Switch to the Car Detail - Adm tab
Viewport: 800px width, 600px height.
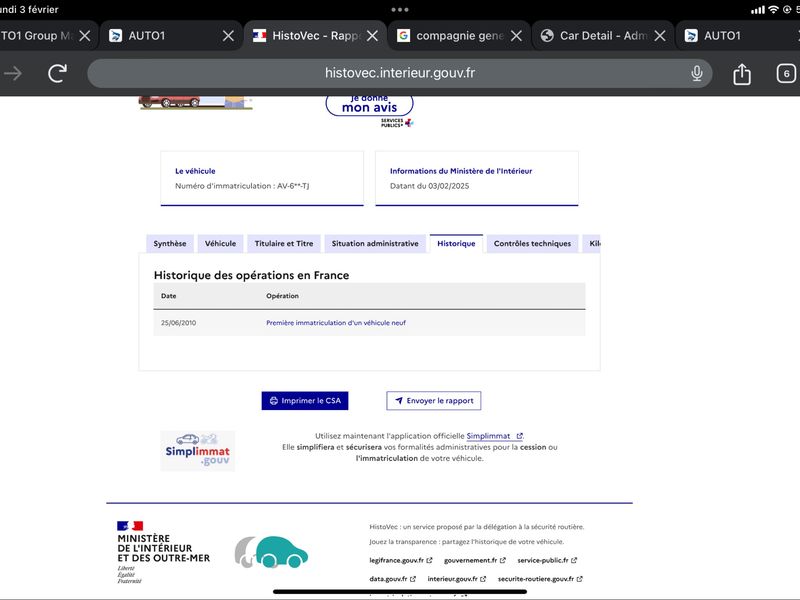[x=603, y=36]
